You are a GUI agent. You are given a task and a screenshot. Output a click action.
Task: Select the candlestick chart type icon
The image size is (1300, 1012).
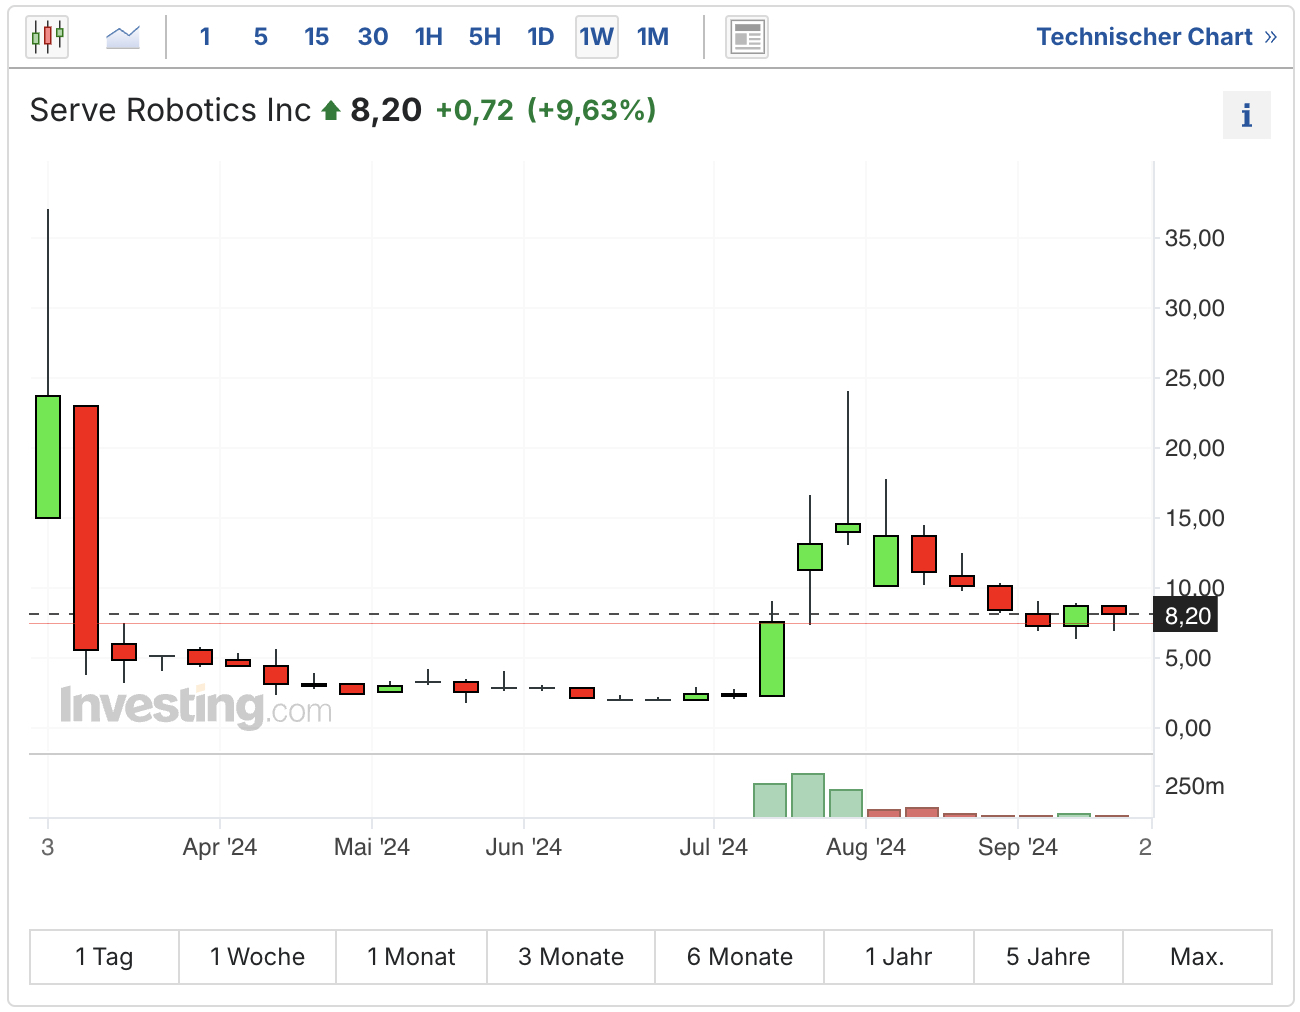(x=47, y=38)
